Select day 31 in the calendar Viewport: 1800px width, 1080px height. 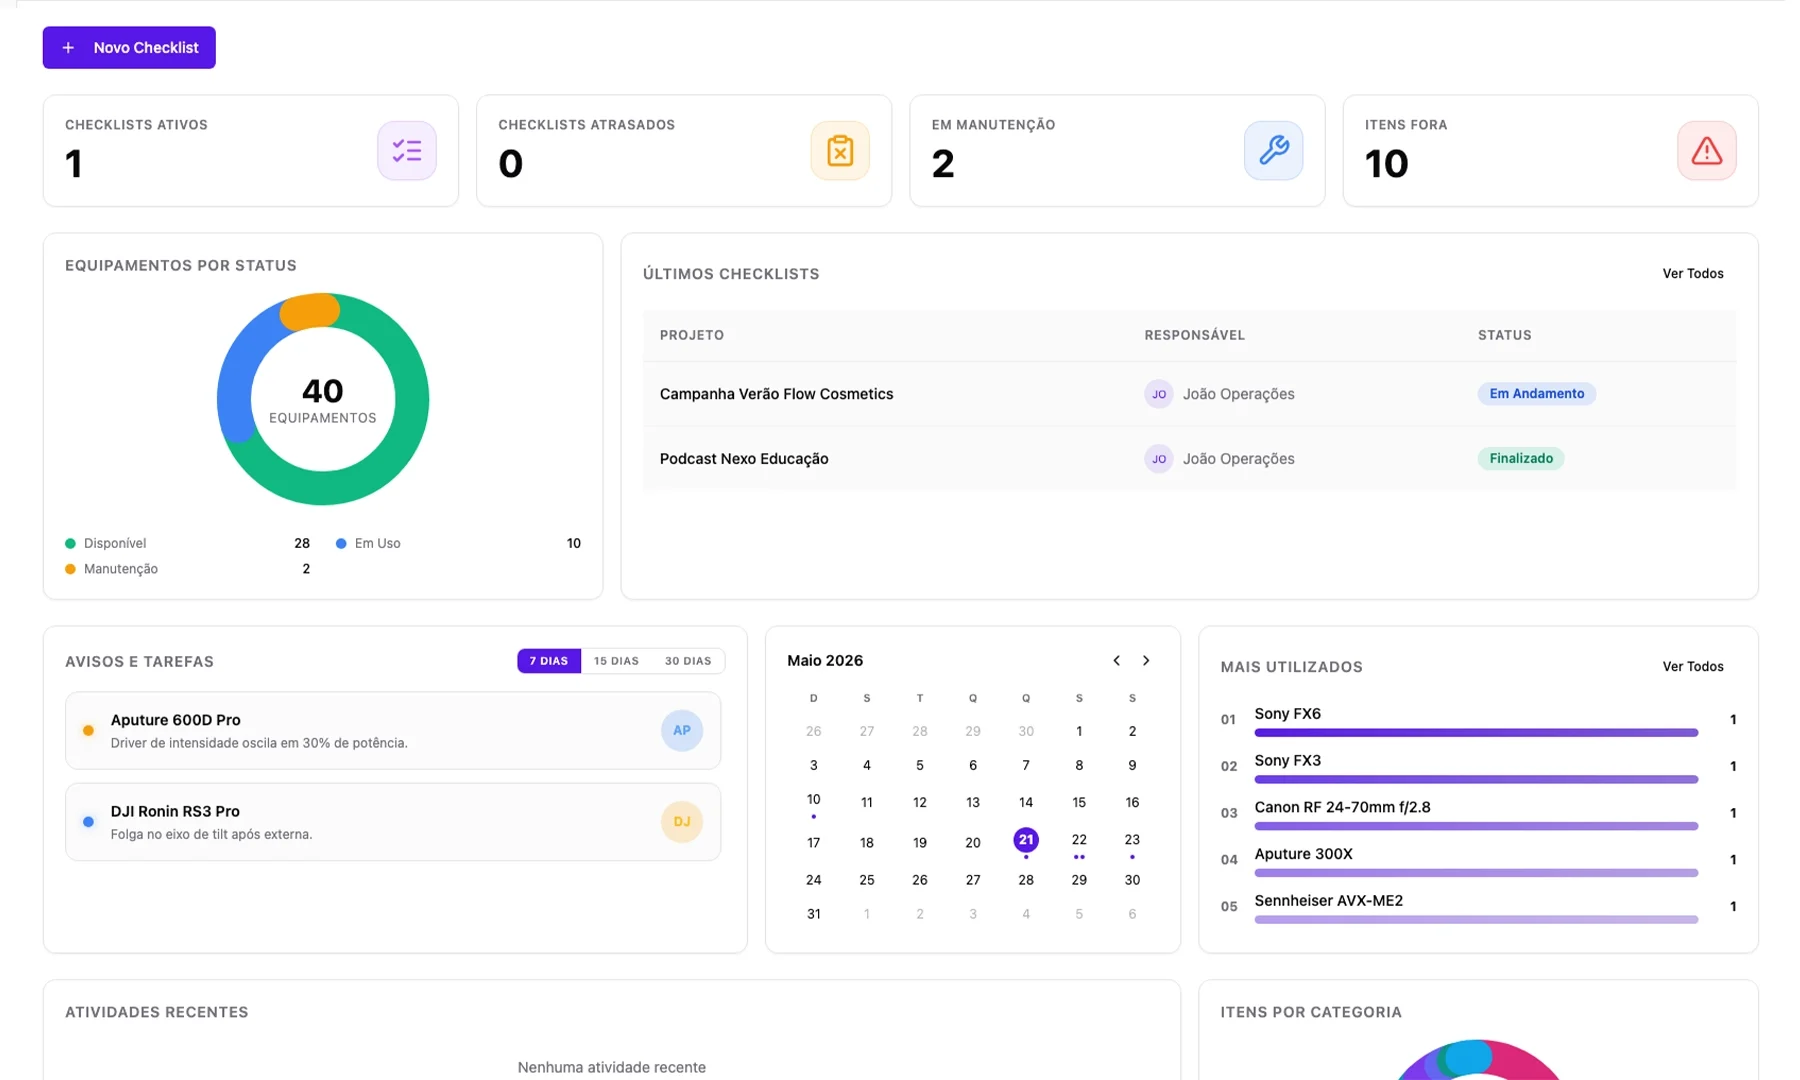click(814, 914)
